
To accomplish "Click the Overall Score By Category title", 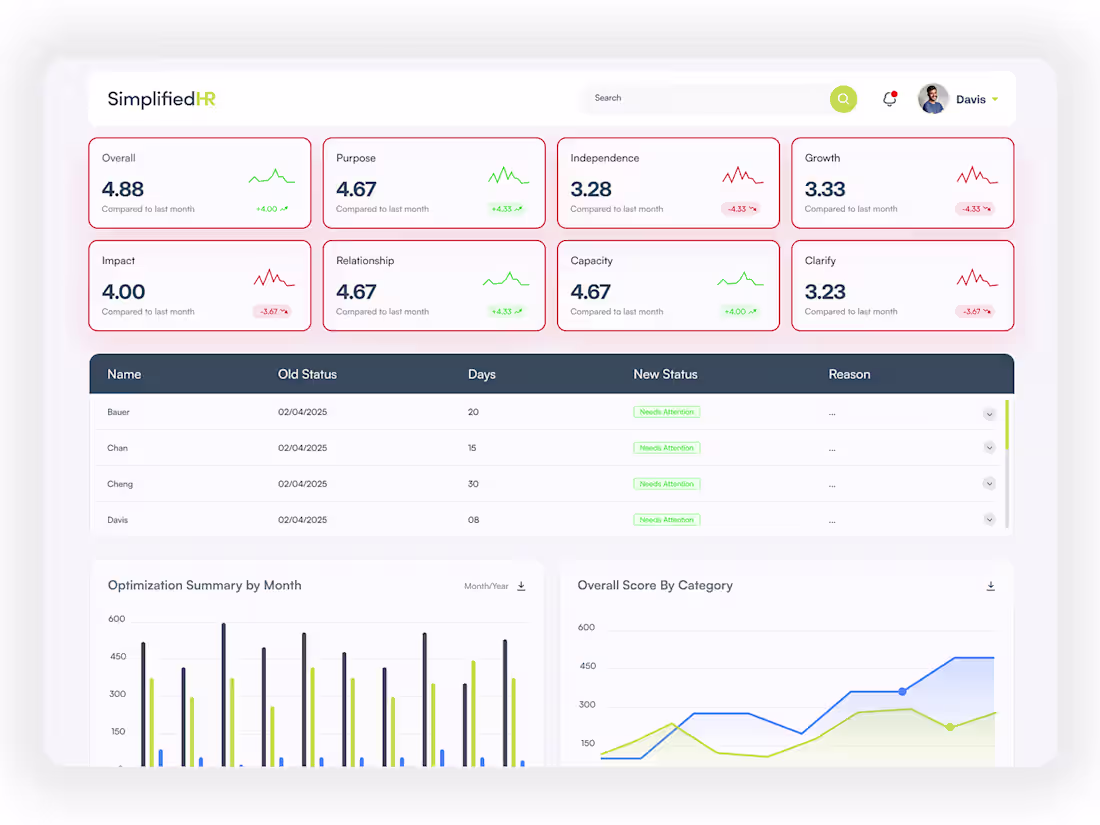I will (655, 585).
